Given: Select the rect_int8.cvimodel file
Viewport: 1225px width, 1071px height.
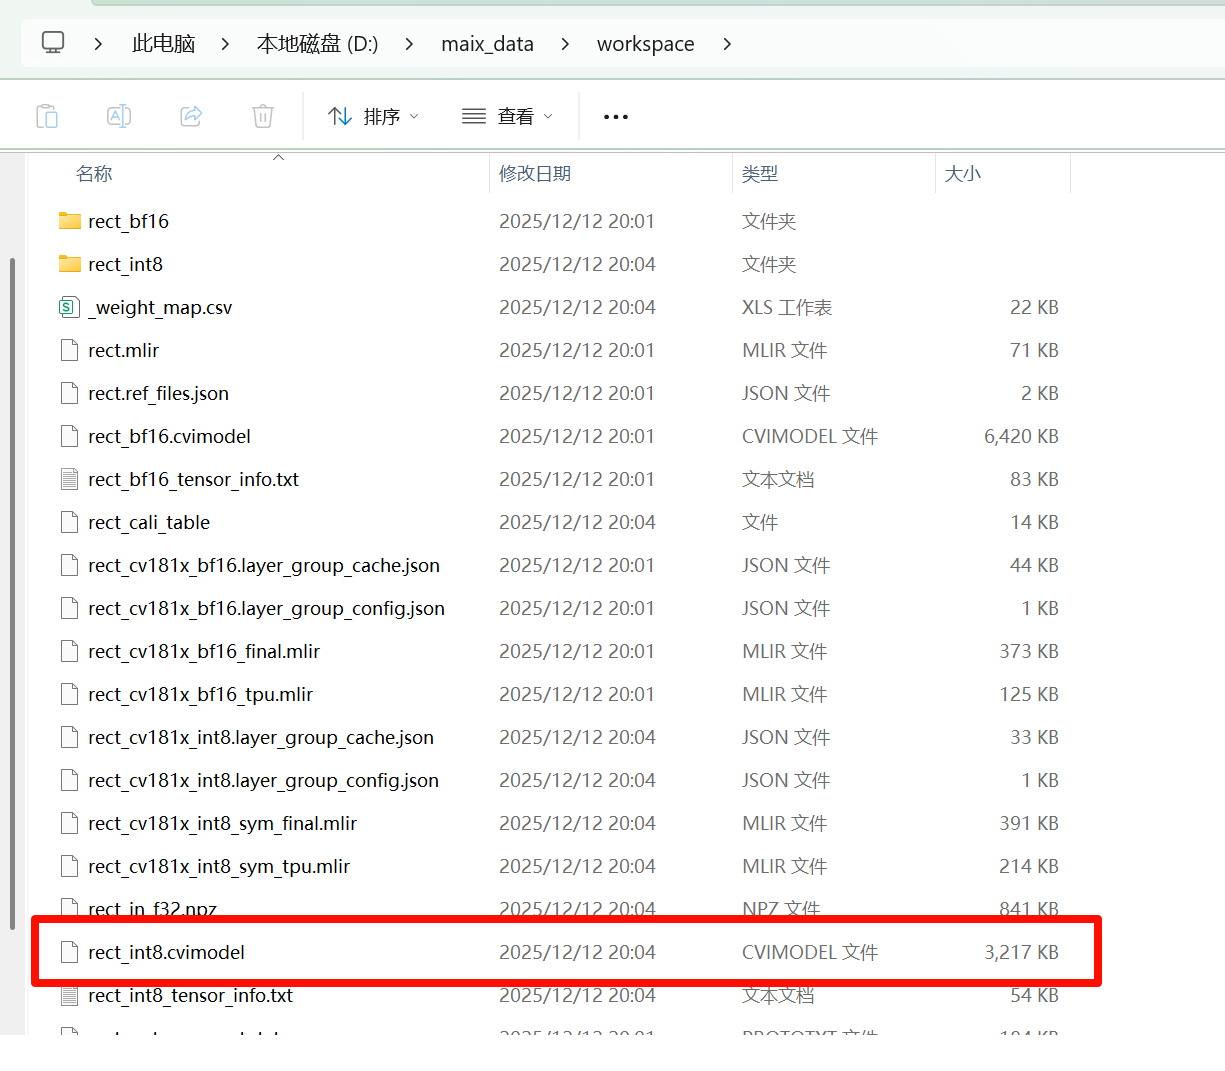Looking at the screenshot, I should 166,952.
